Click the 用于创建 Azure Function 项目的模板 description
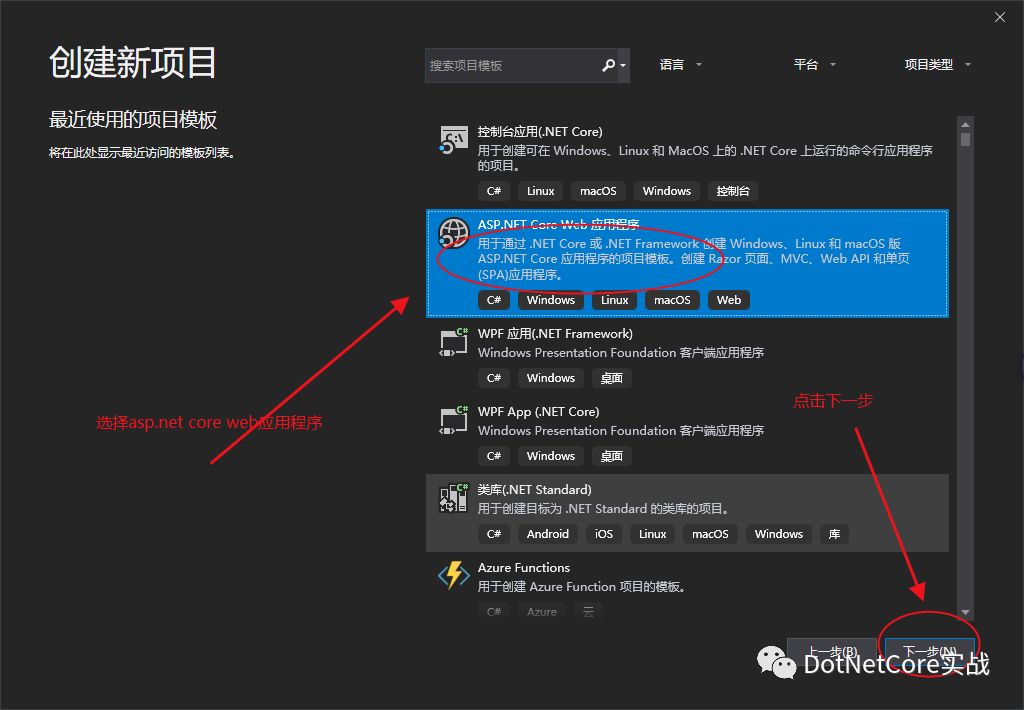This screenshot has height=710, width=1024. [582, 587]
